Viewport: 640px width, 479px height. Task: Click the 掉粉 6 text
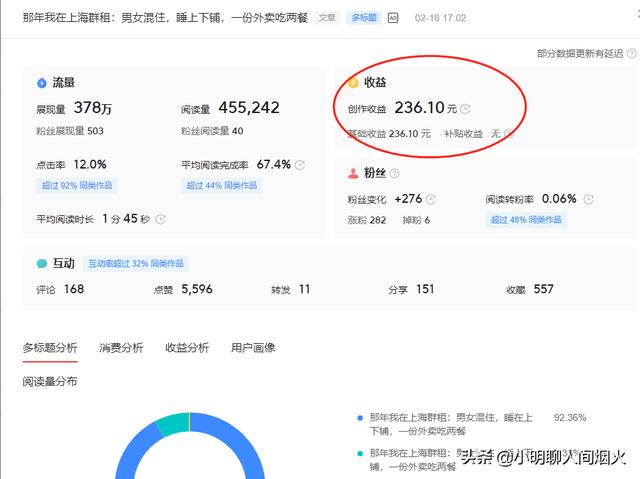click(416, 220)
